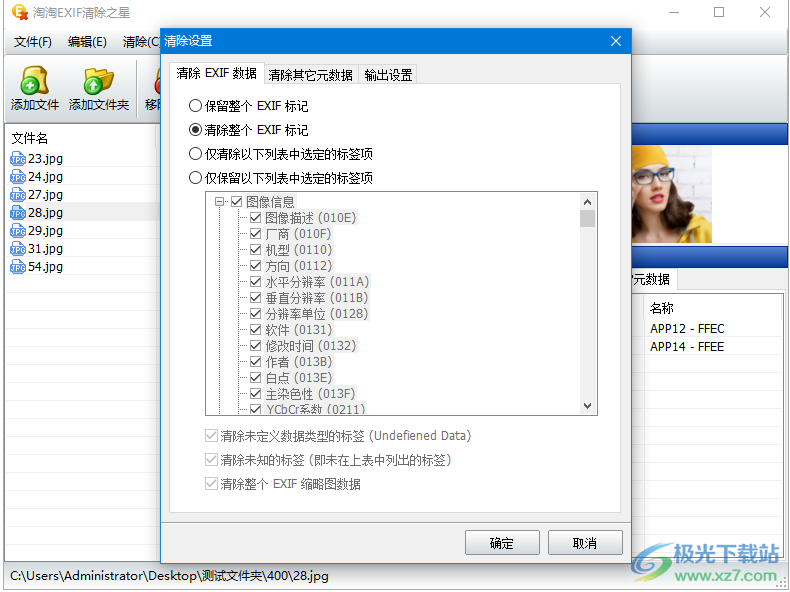
Task: Click the 31.jpg file icon
Action: tap(18, 249)
